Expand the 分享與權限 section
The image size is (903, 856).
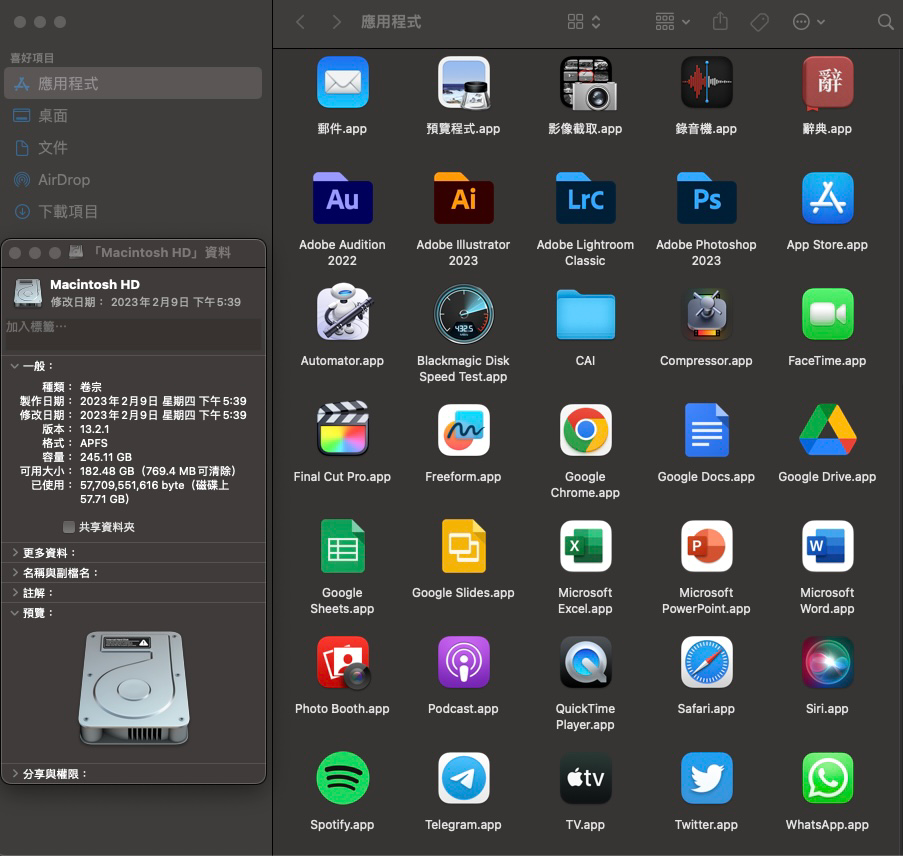point(15,774)
